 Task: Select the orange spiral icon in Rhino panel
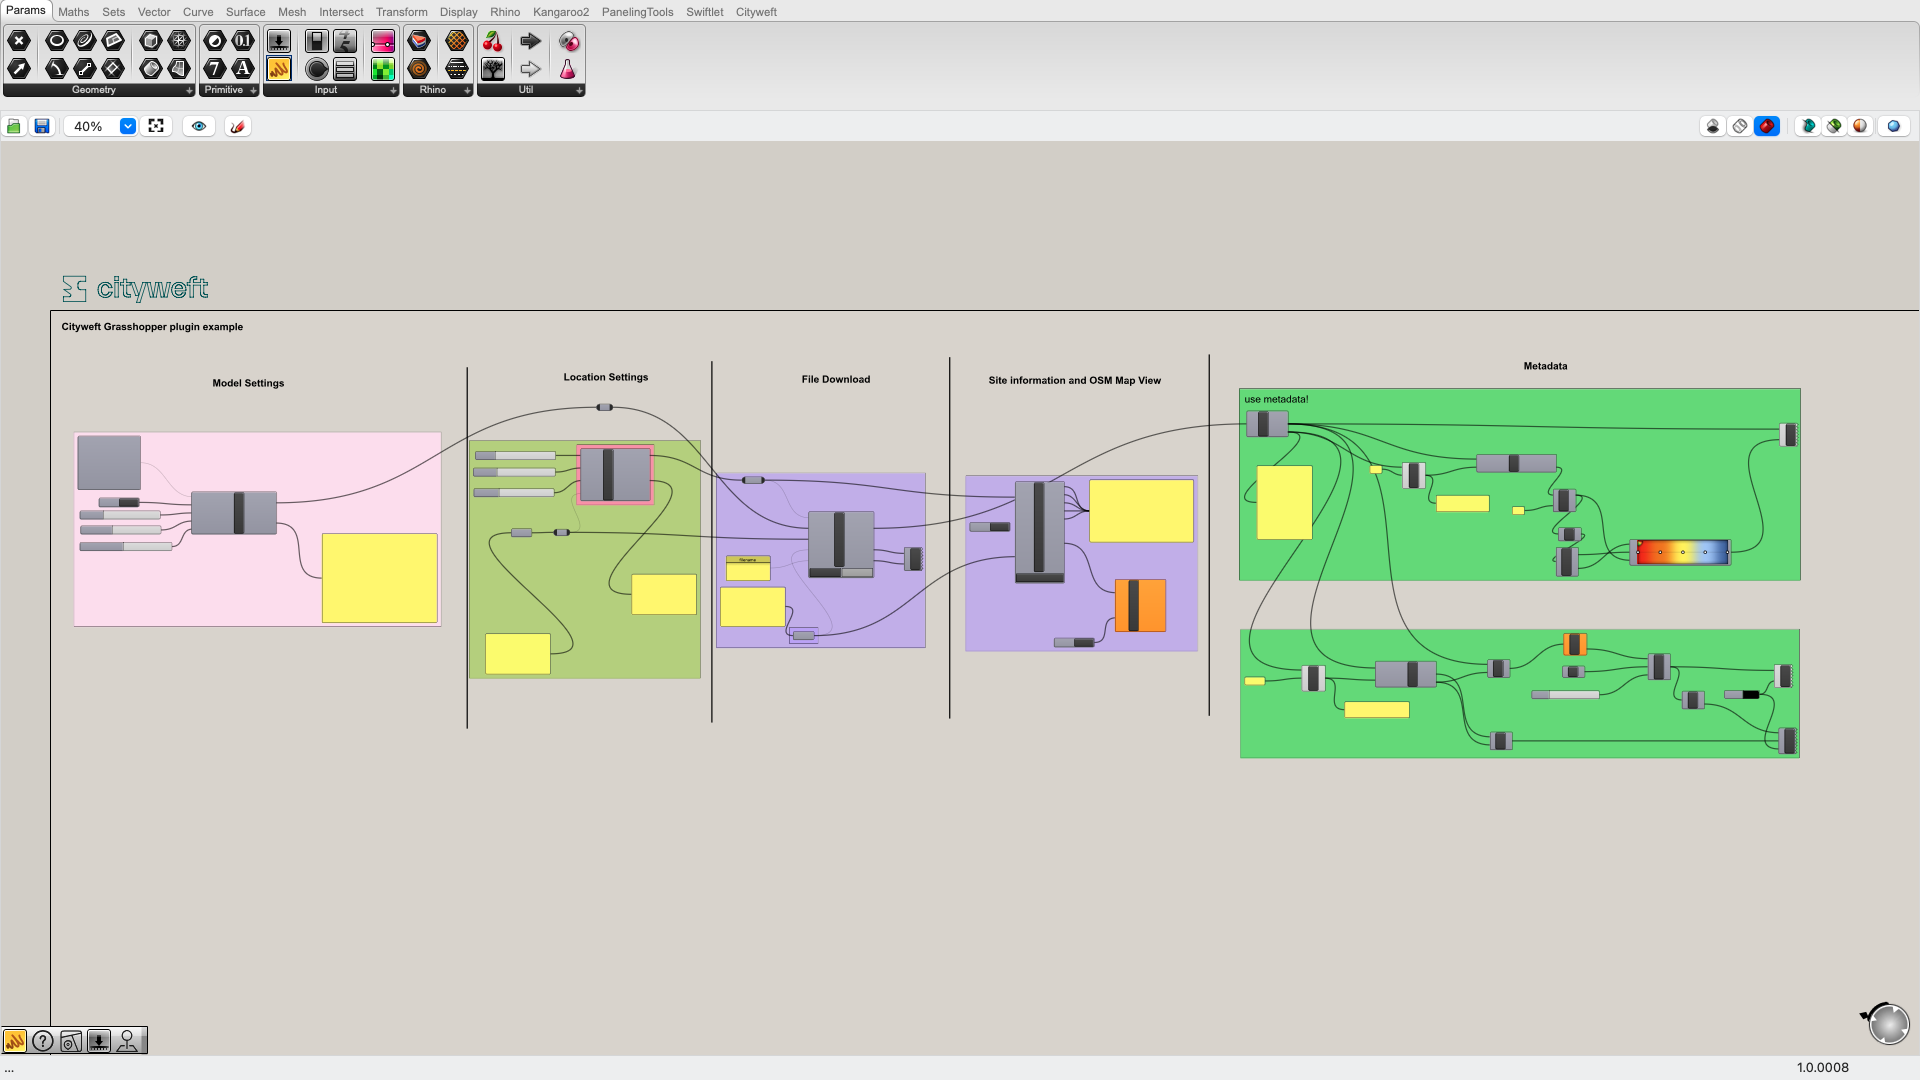click(419, 69)
